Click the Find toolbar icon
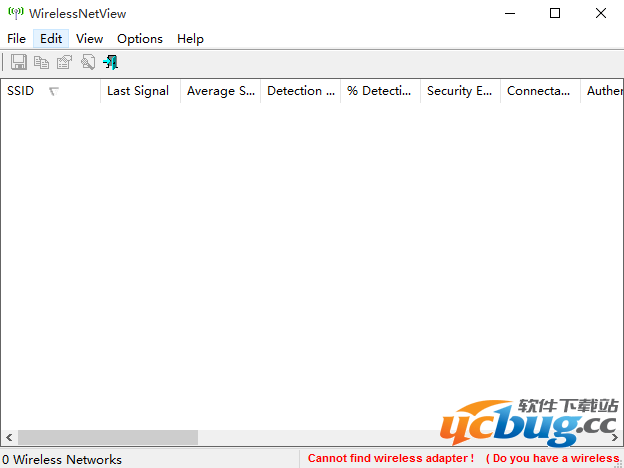This screenshot has width=624, height=468. (x=88, y=62)
